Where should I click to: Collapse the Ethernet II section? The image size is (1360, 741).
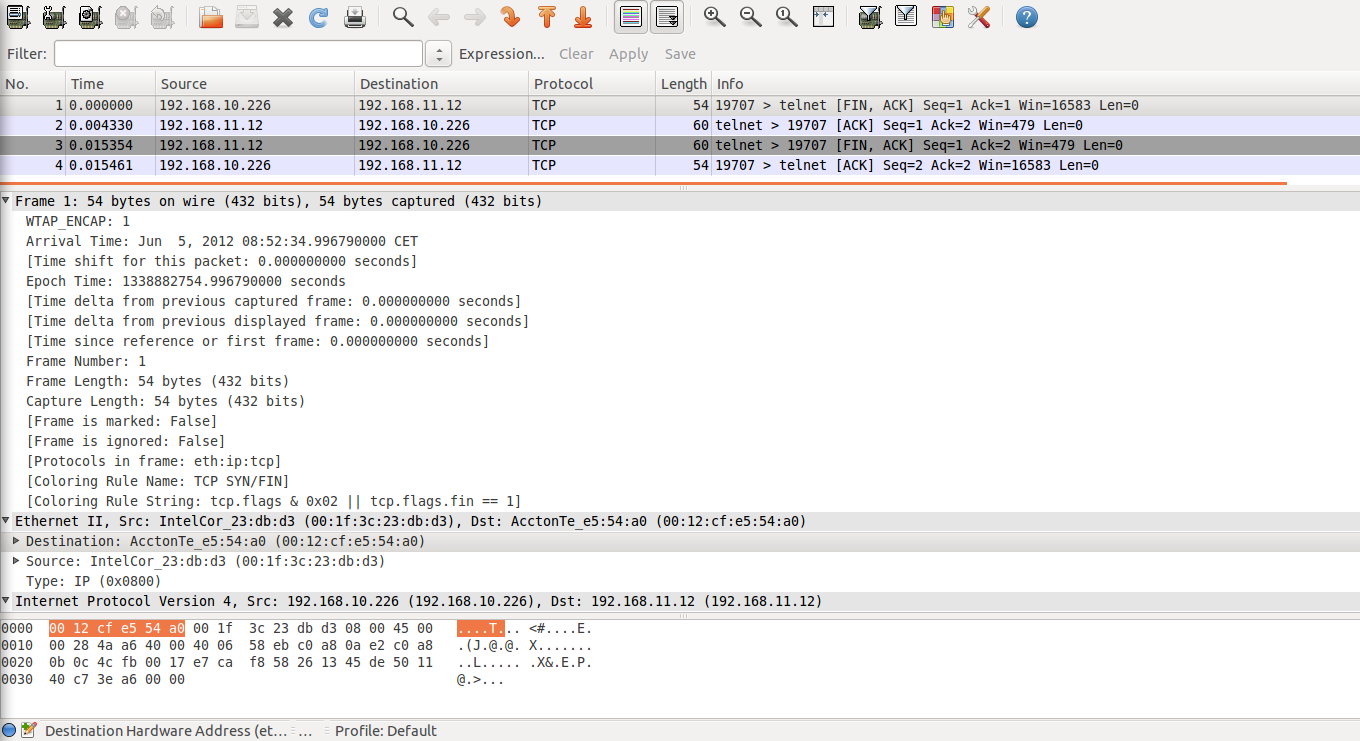click(7, 521)
